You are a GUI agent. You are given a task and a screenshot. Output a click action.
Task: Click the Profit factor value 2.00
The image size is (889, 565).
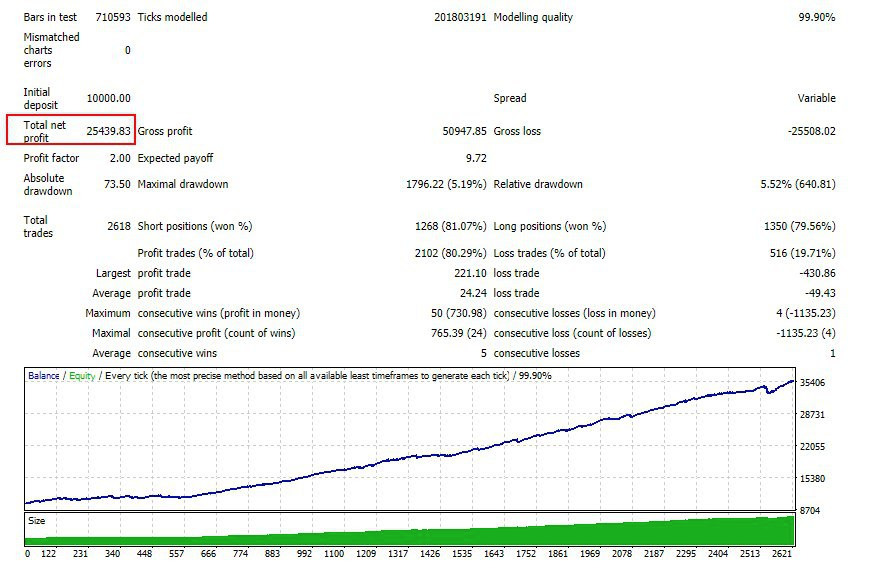coord(120,158)
